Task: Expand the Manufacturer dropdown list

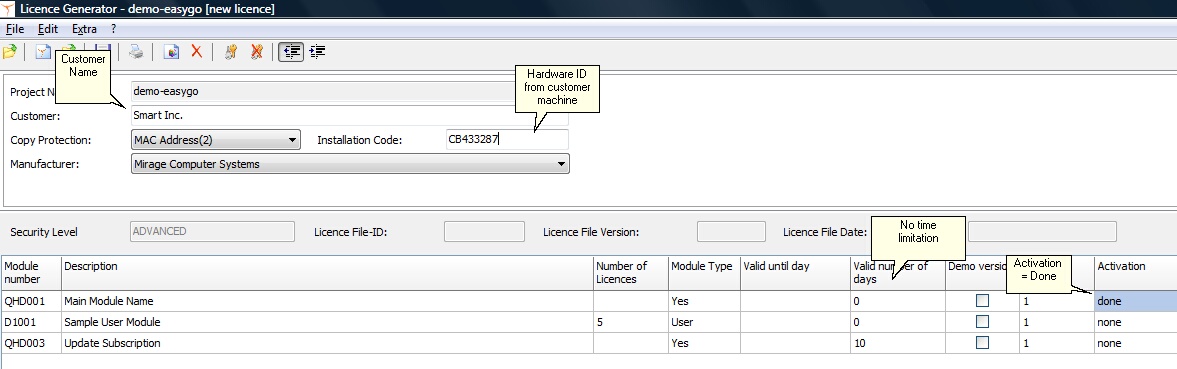Action: (x=351, y=164)
